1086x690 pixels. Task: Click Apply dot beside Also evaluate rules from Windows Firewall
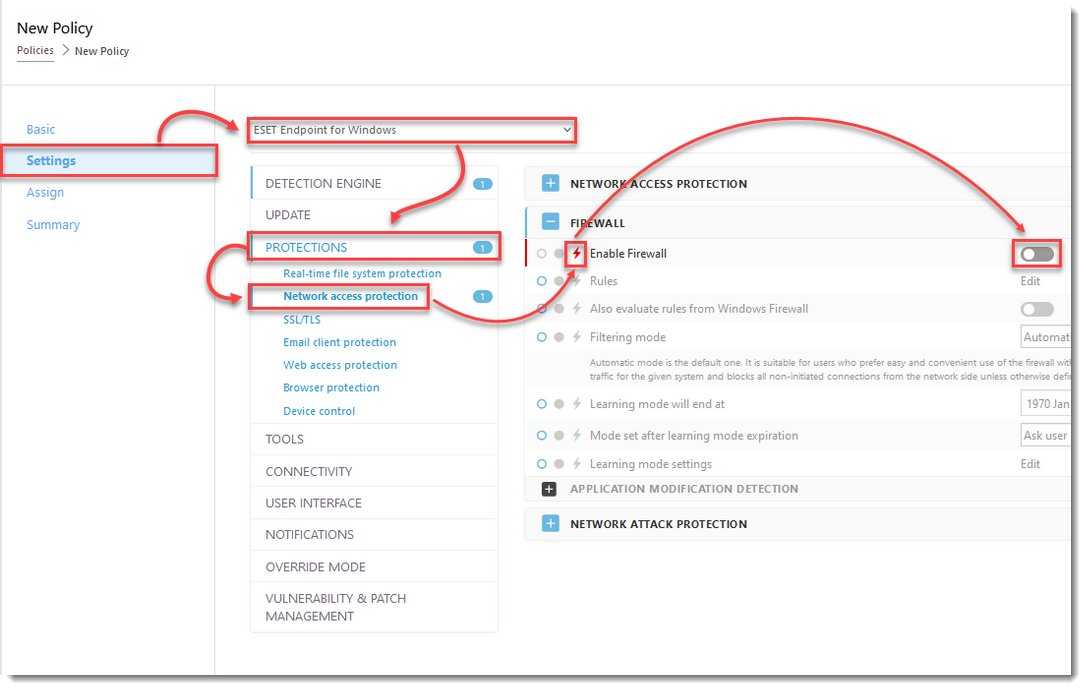pyautogui.click(x=559, y=308)
